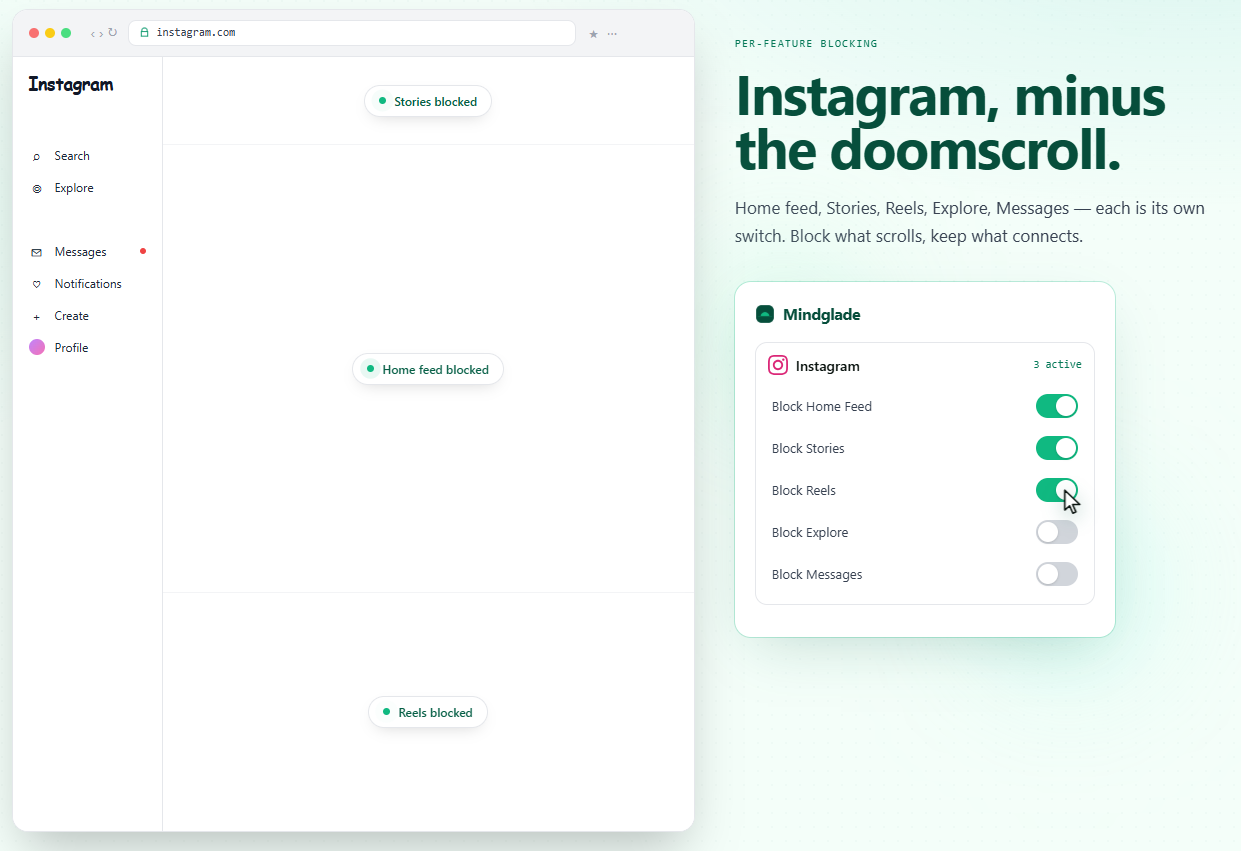Click the green maximize window dot

(x=66, y=33)
